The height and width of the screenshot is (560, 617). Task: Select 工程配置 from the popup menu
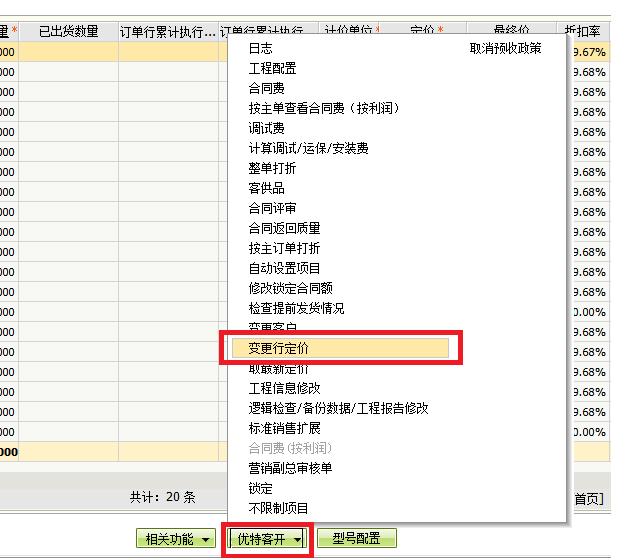272,68
